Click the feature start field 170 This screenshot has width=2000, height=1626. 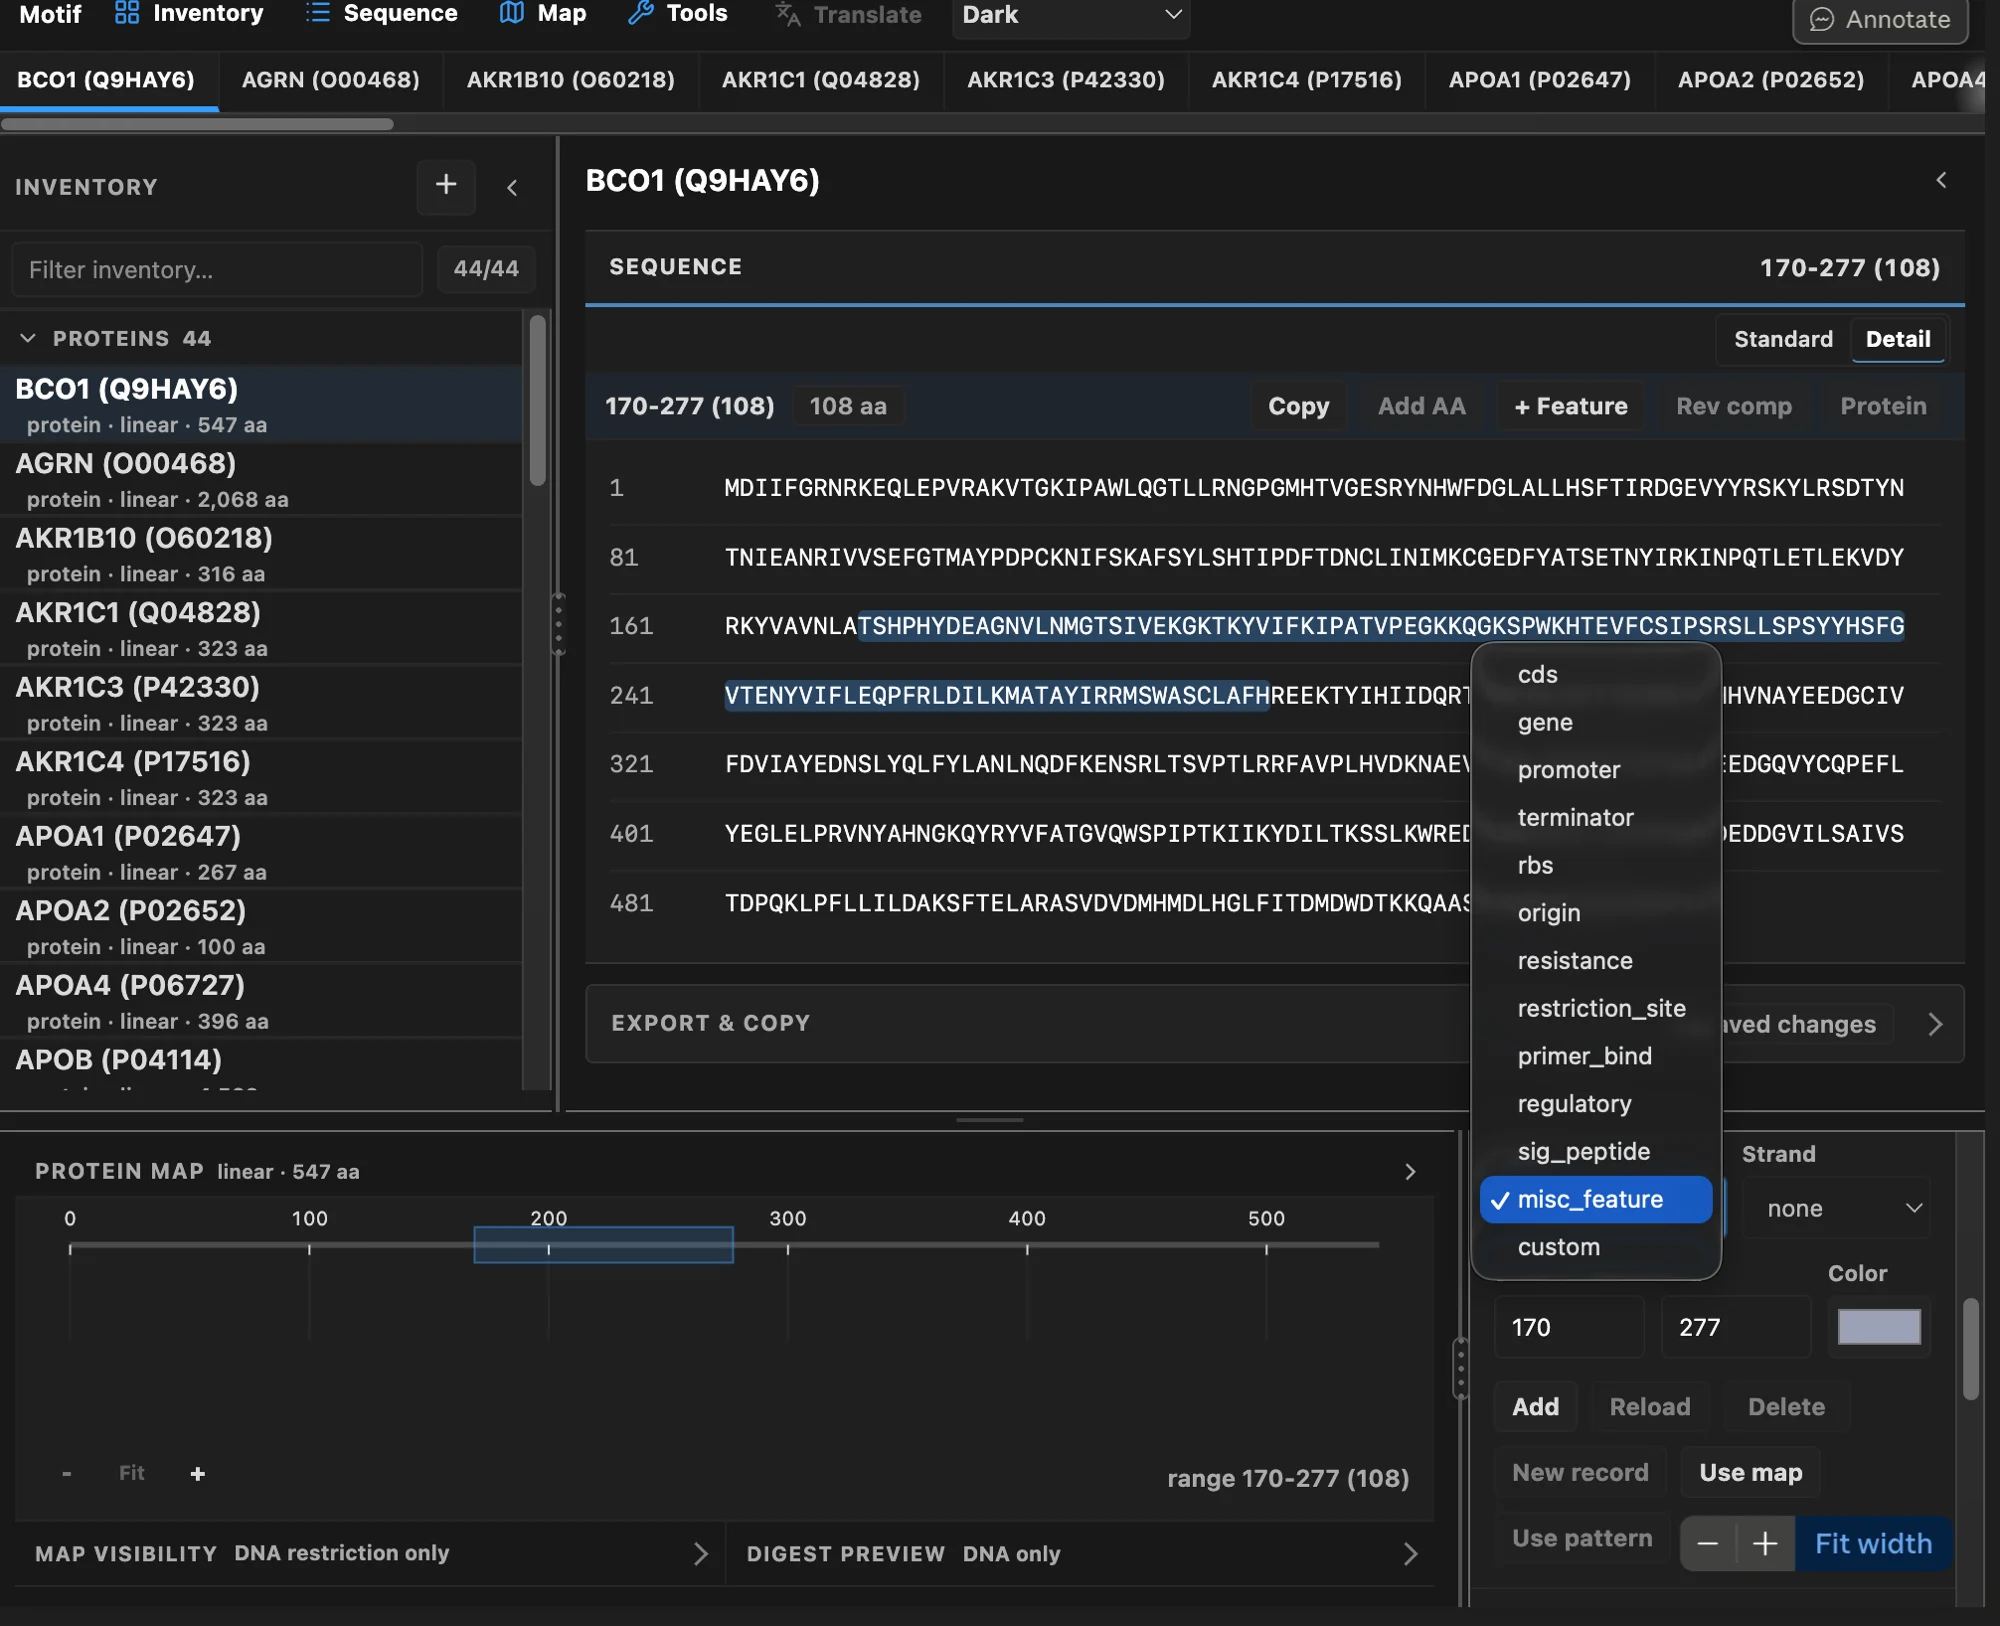(1568, 1327)
